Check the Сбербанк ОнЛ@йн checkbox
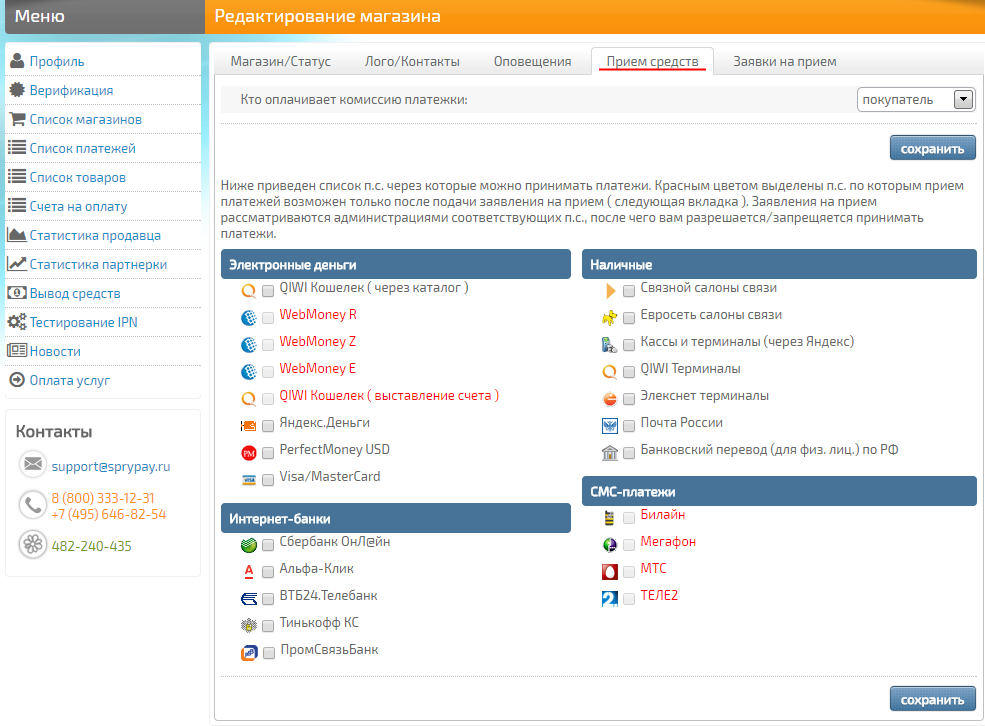The image size is (985, 726). coord(268,544)
